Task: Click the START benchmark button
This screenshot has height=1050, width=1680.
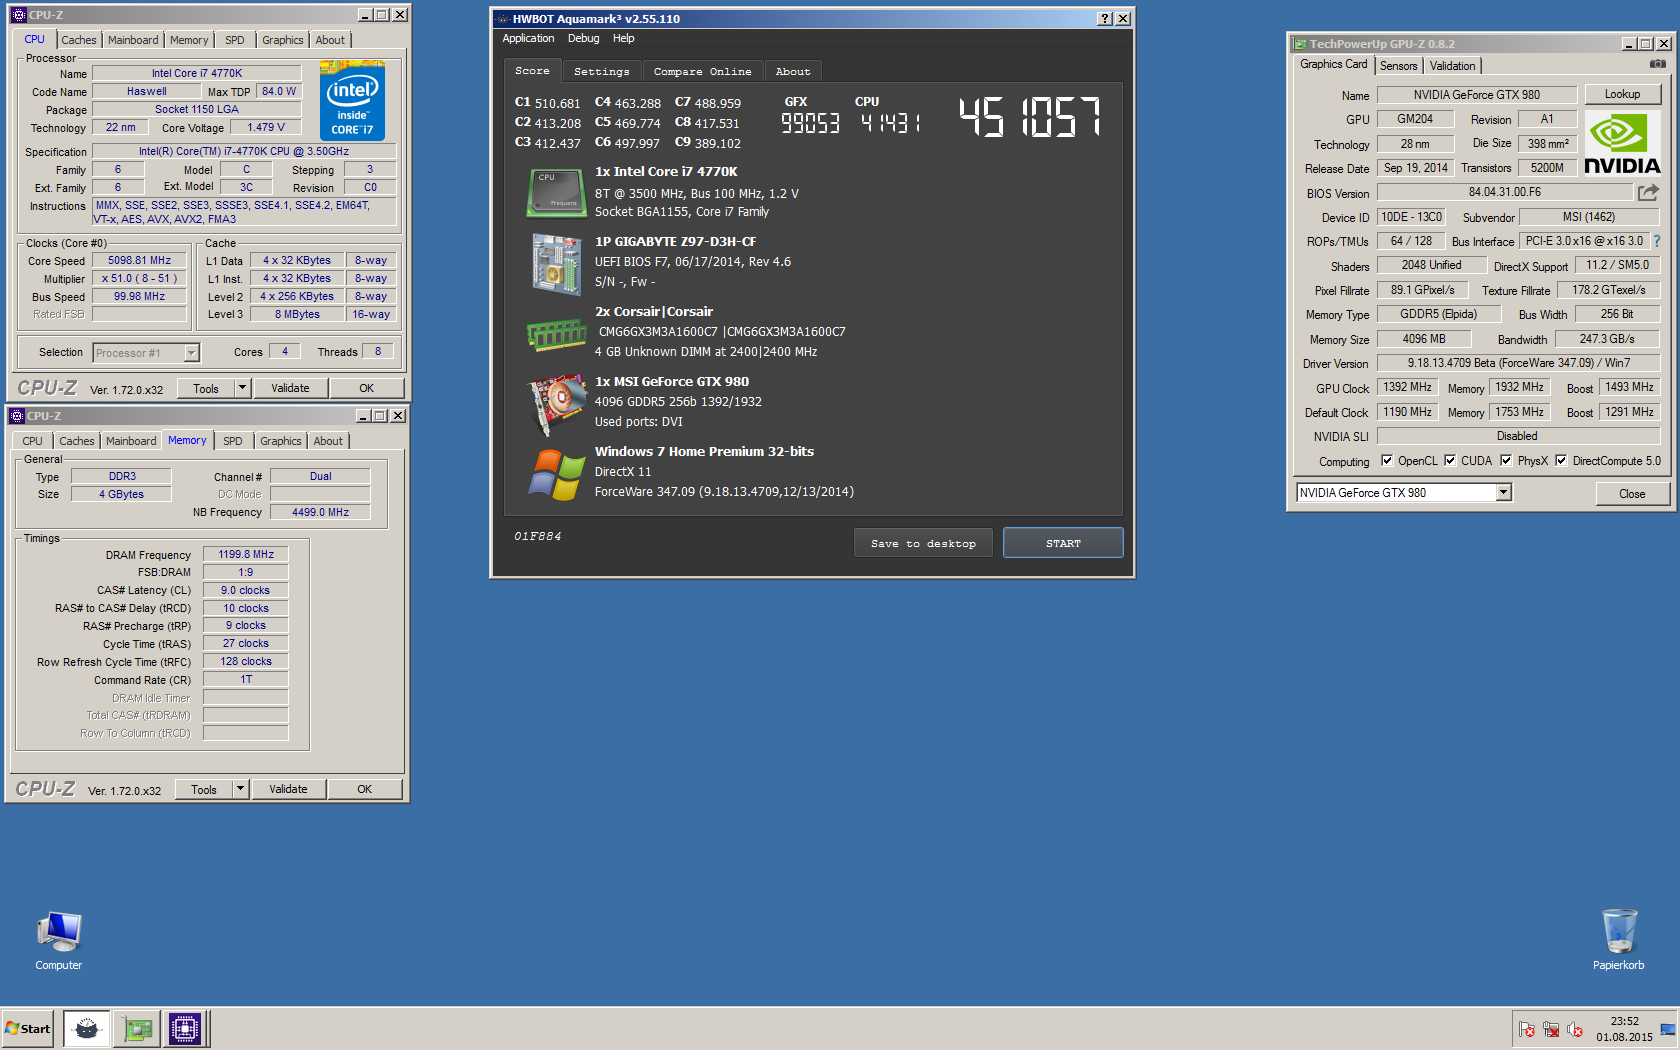Action: [x=1063, y=543]
